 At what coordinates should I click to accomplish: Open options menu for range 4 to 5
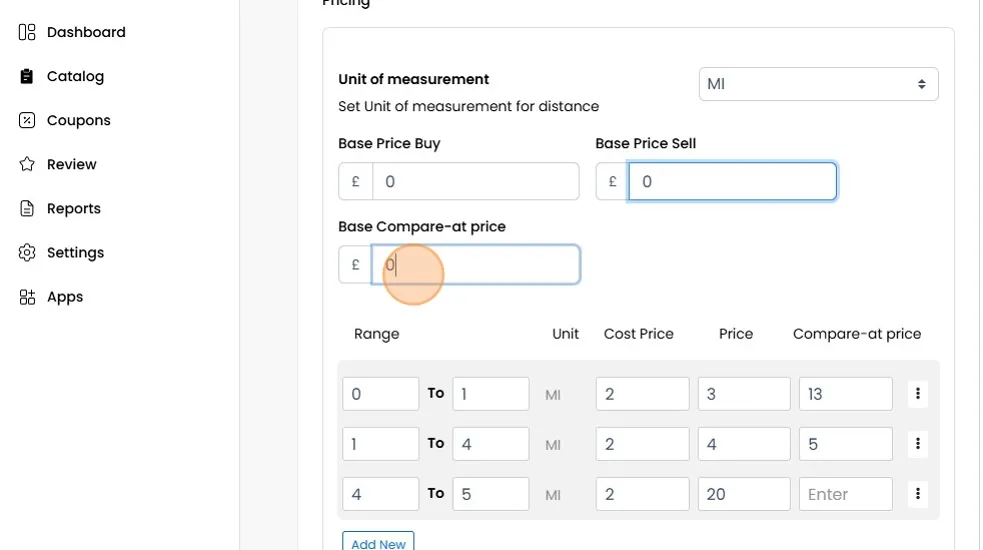918,494
